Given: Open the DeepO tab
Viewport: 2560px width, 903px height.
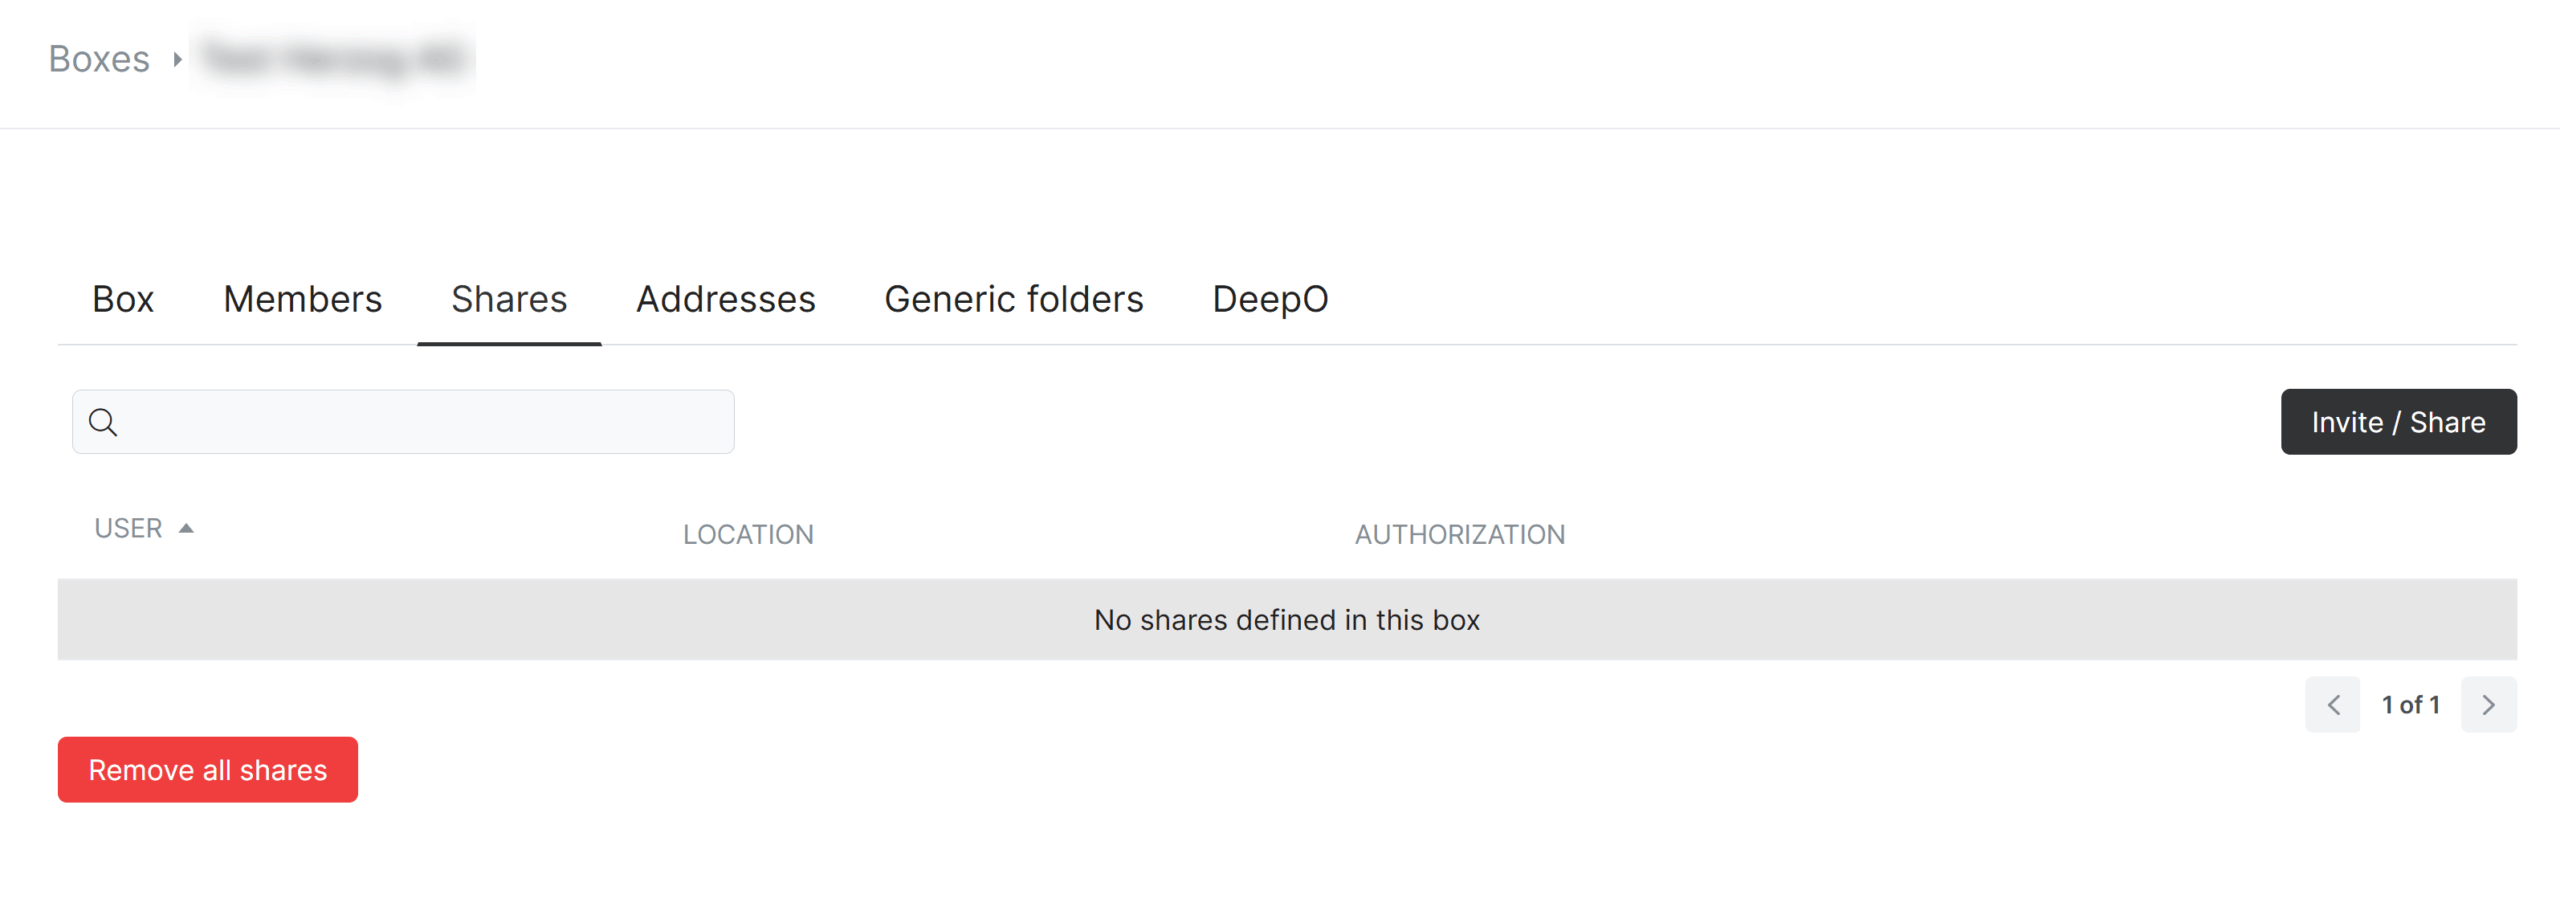Looking at the screenshot, I should click(x=1270, y=299).
